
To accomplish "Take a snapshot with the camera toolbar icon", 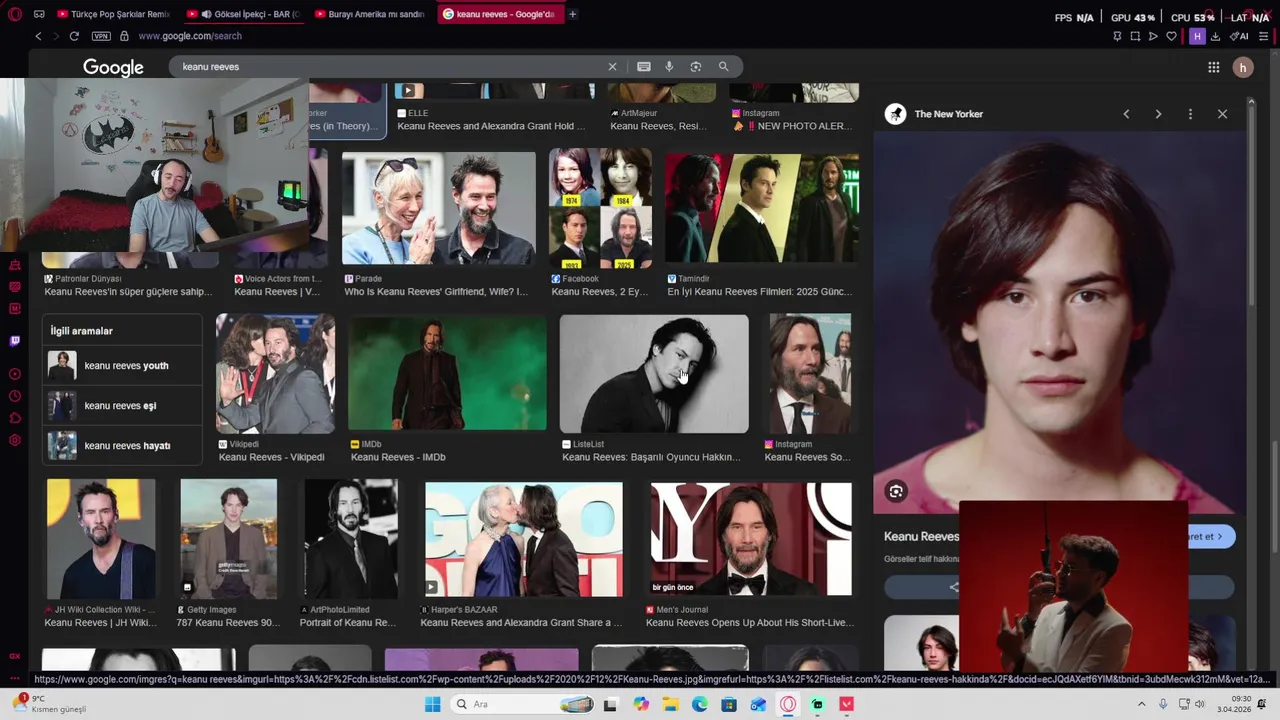I will (1135, 36).
